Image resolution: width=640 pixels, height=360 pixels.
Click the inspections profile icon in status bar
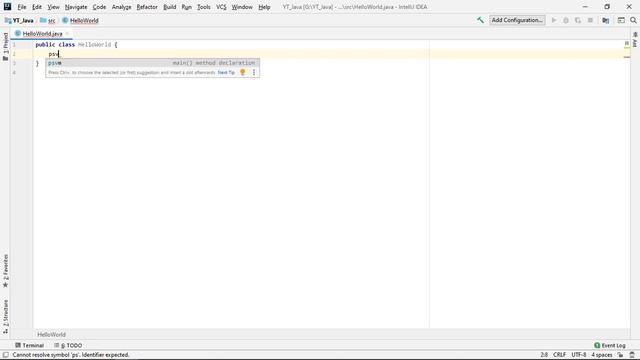click(x=632, y=355)
